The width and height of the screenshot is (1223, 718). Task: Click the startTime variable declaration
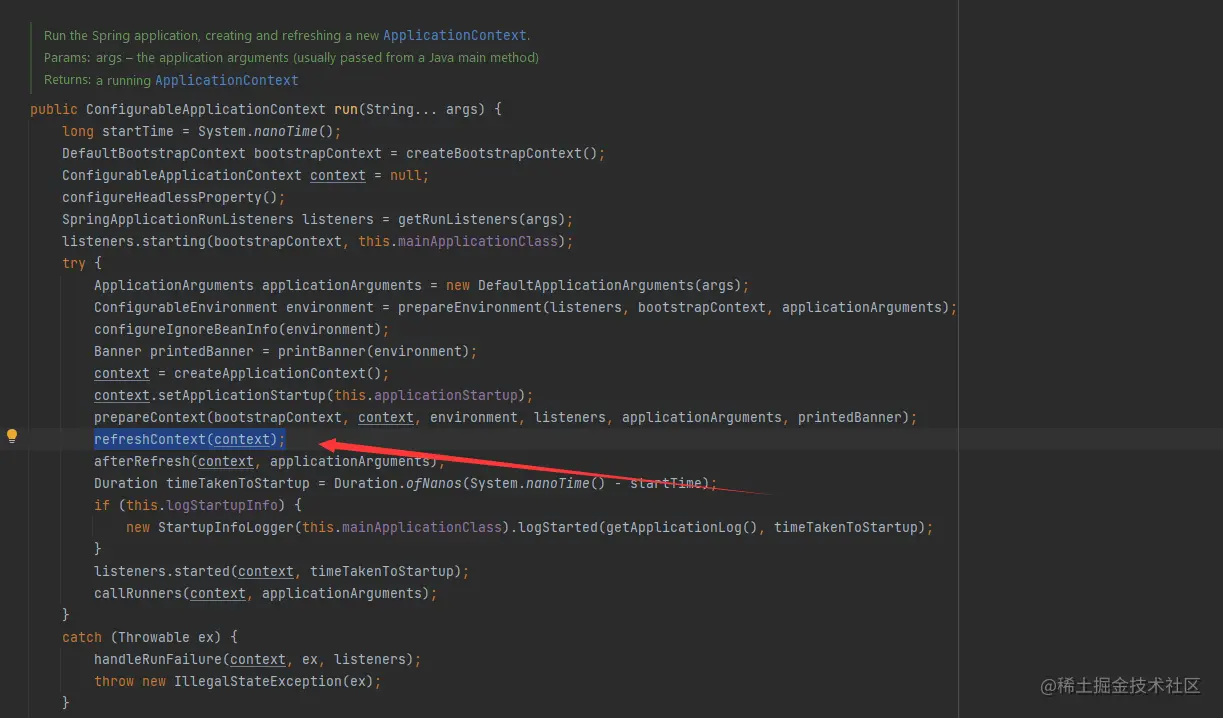click(x=138, y=131)
